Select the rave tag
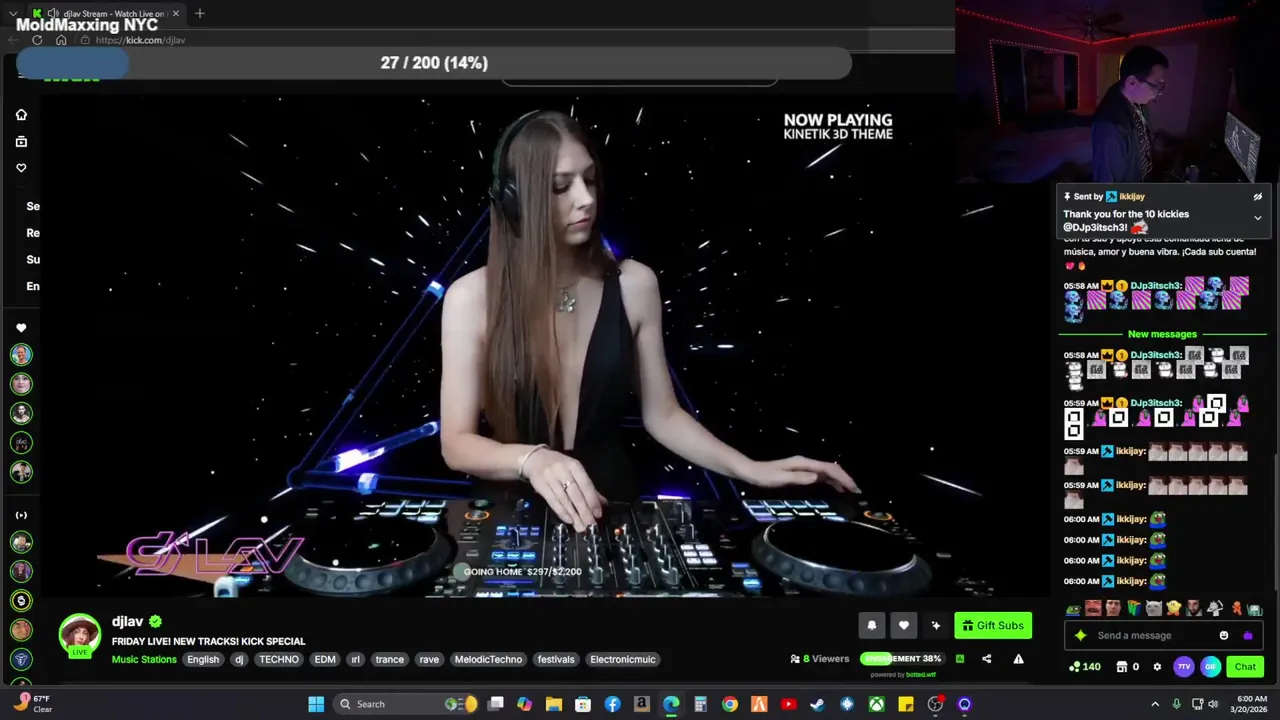1280x720 pixels. pyautogui.click(x=429, y=659)
